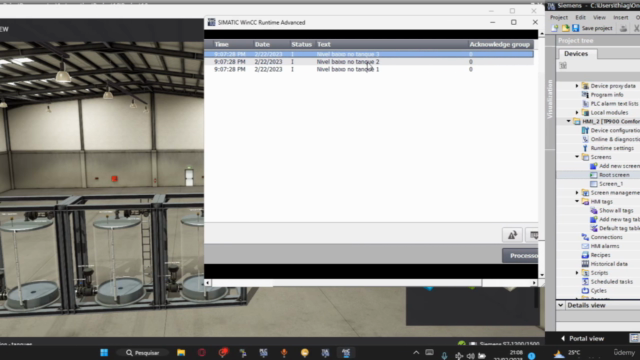Open the Project menu in TIA Portal
Image resolution: width=640 pixels, height=360 pixels.
pyautogui.click(x=559, y=18)
